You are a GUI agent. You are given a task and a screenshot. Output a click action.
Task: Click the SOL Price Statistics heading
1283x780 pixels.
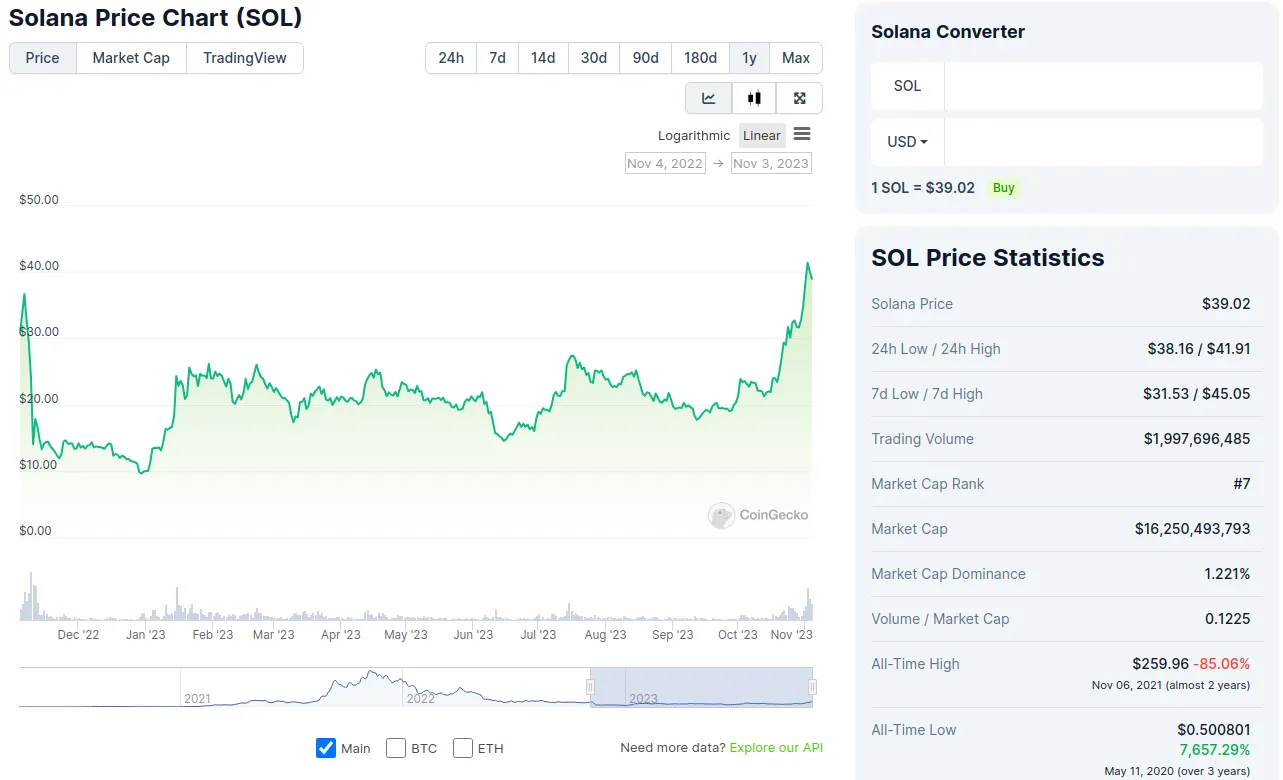click(x=988, y=258)
